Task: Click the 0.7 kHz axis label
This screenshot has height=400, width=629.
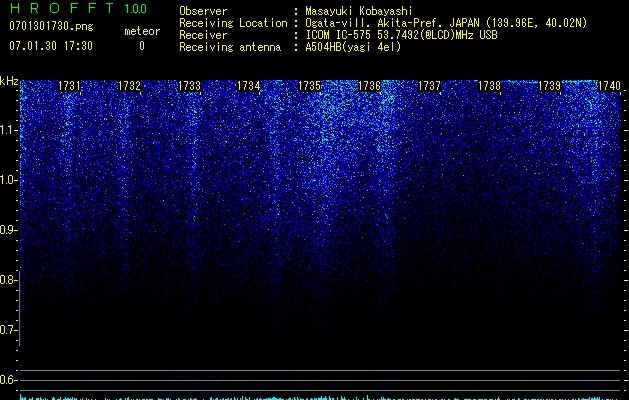Action: tap(7, 330)
